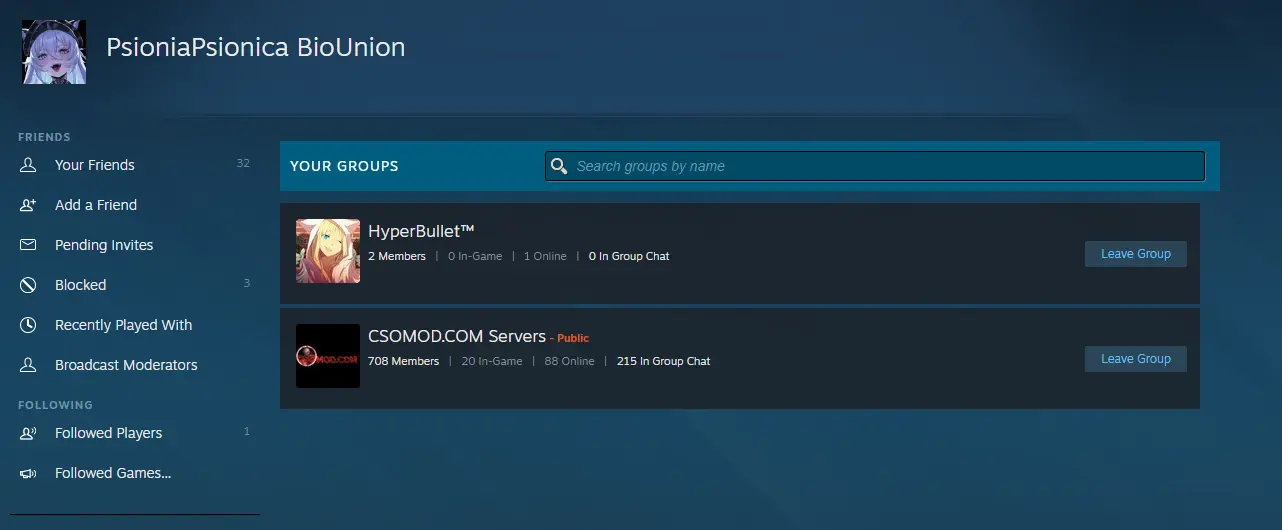Click the magnifying glass search icon
1282x530 pixels.
click(x=559, y=166)
